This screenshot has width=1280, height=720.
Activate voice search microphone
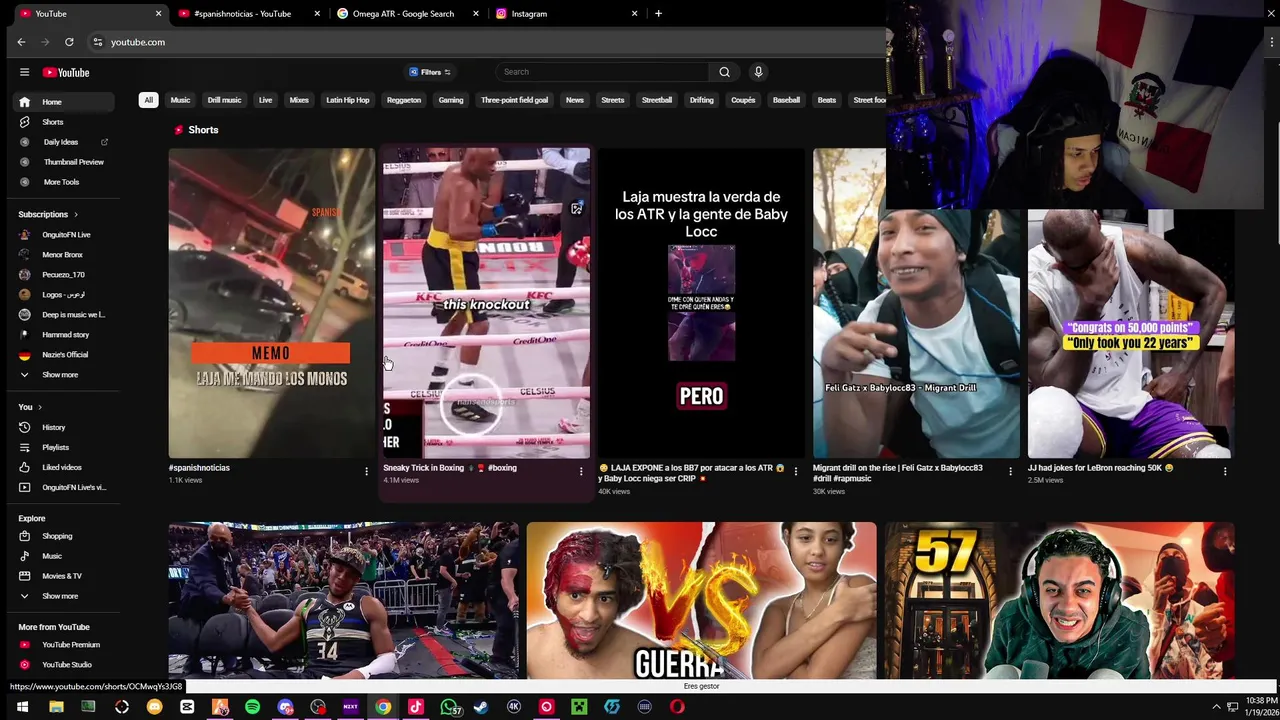tap(758, 72)
